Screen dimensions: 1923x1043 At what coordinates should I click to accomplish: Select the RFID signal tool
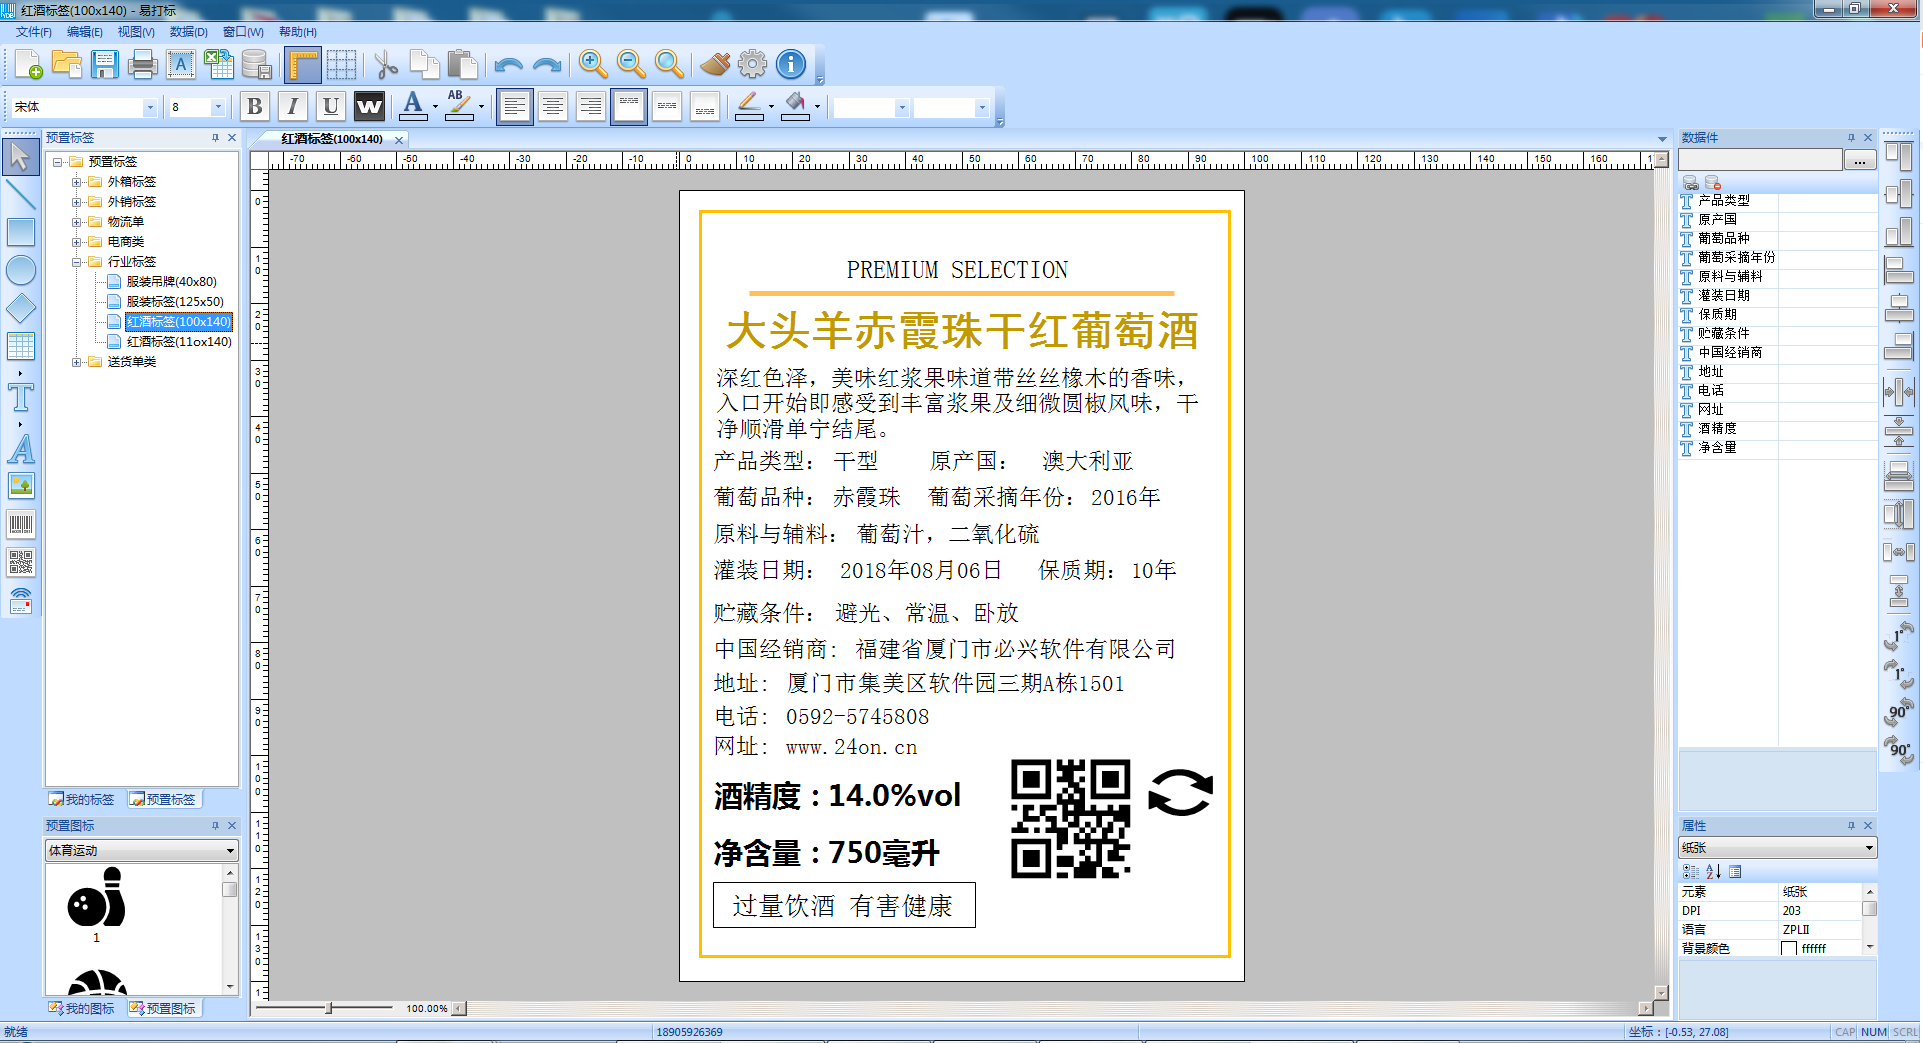pyautogui.click(x=20, y=600)
